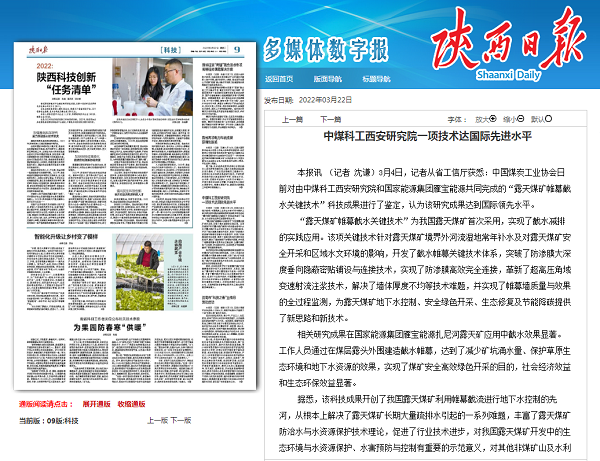Click the publish date 2022年03月22日

click(325, 100)
